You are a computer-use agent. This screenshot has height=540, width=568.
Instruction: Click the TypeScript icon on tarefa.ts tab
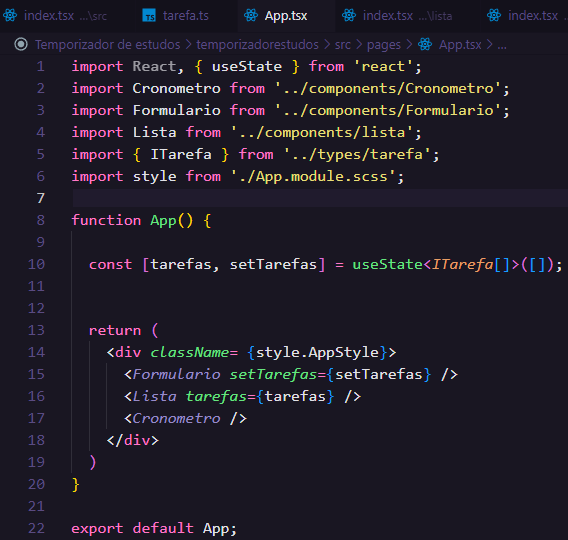click(x=149, y=16)
